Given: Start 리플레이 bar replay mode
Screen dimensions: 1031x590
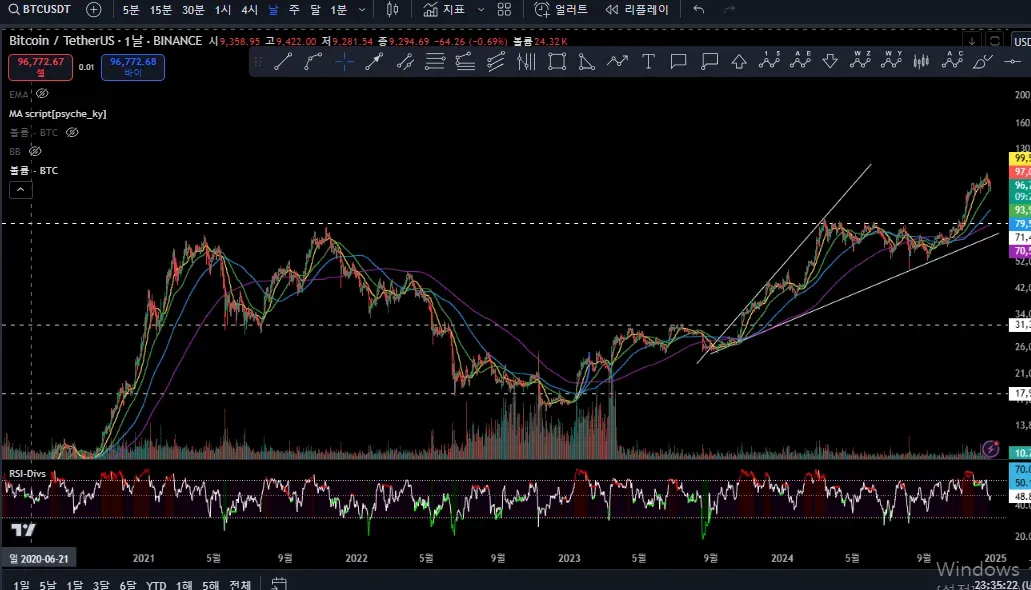Looking at the screenshot, I should [x=636, y=9].
